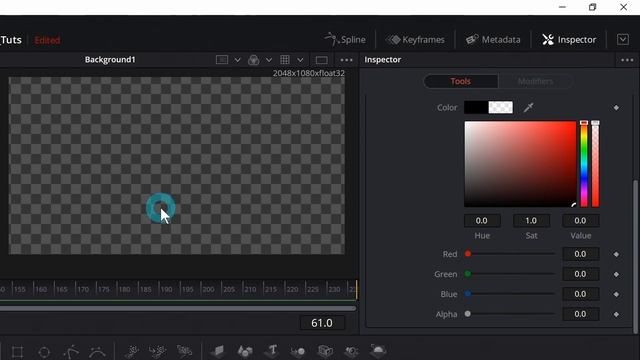The image size is (640, 360).
Task: Add a Text 3D node
Action: coord(272,351)
